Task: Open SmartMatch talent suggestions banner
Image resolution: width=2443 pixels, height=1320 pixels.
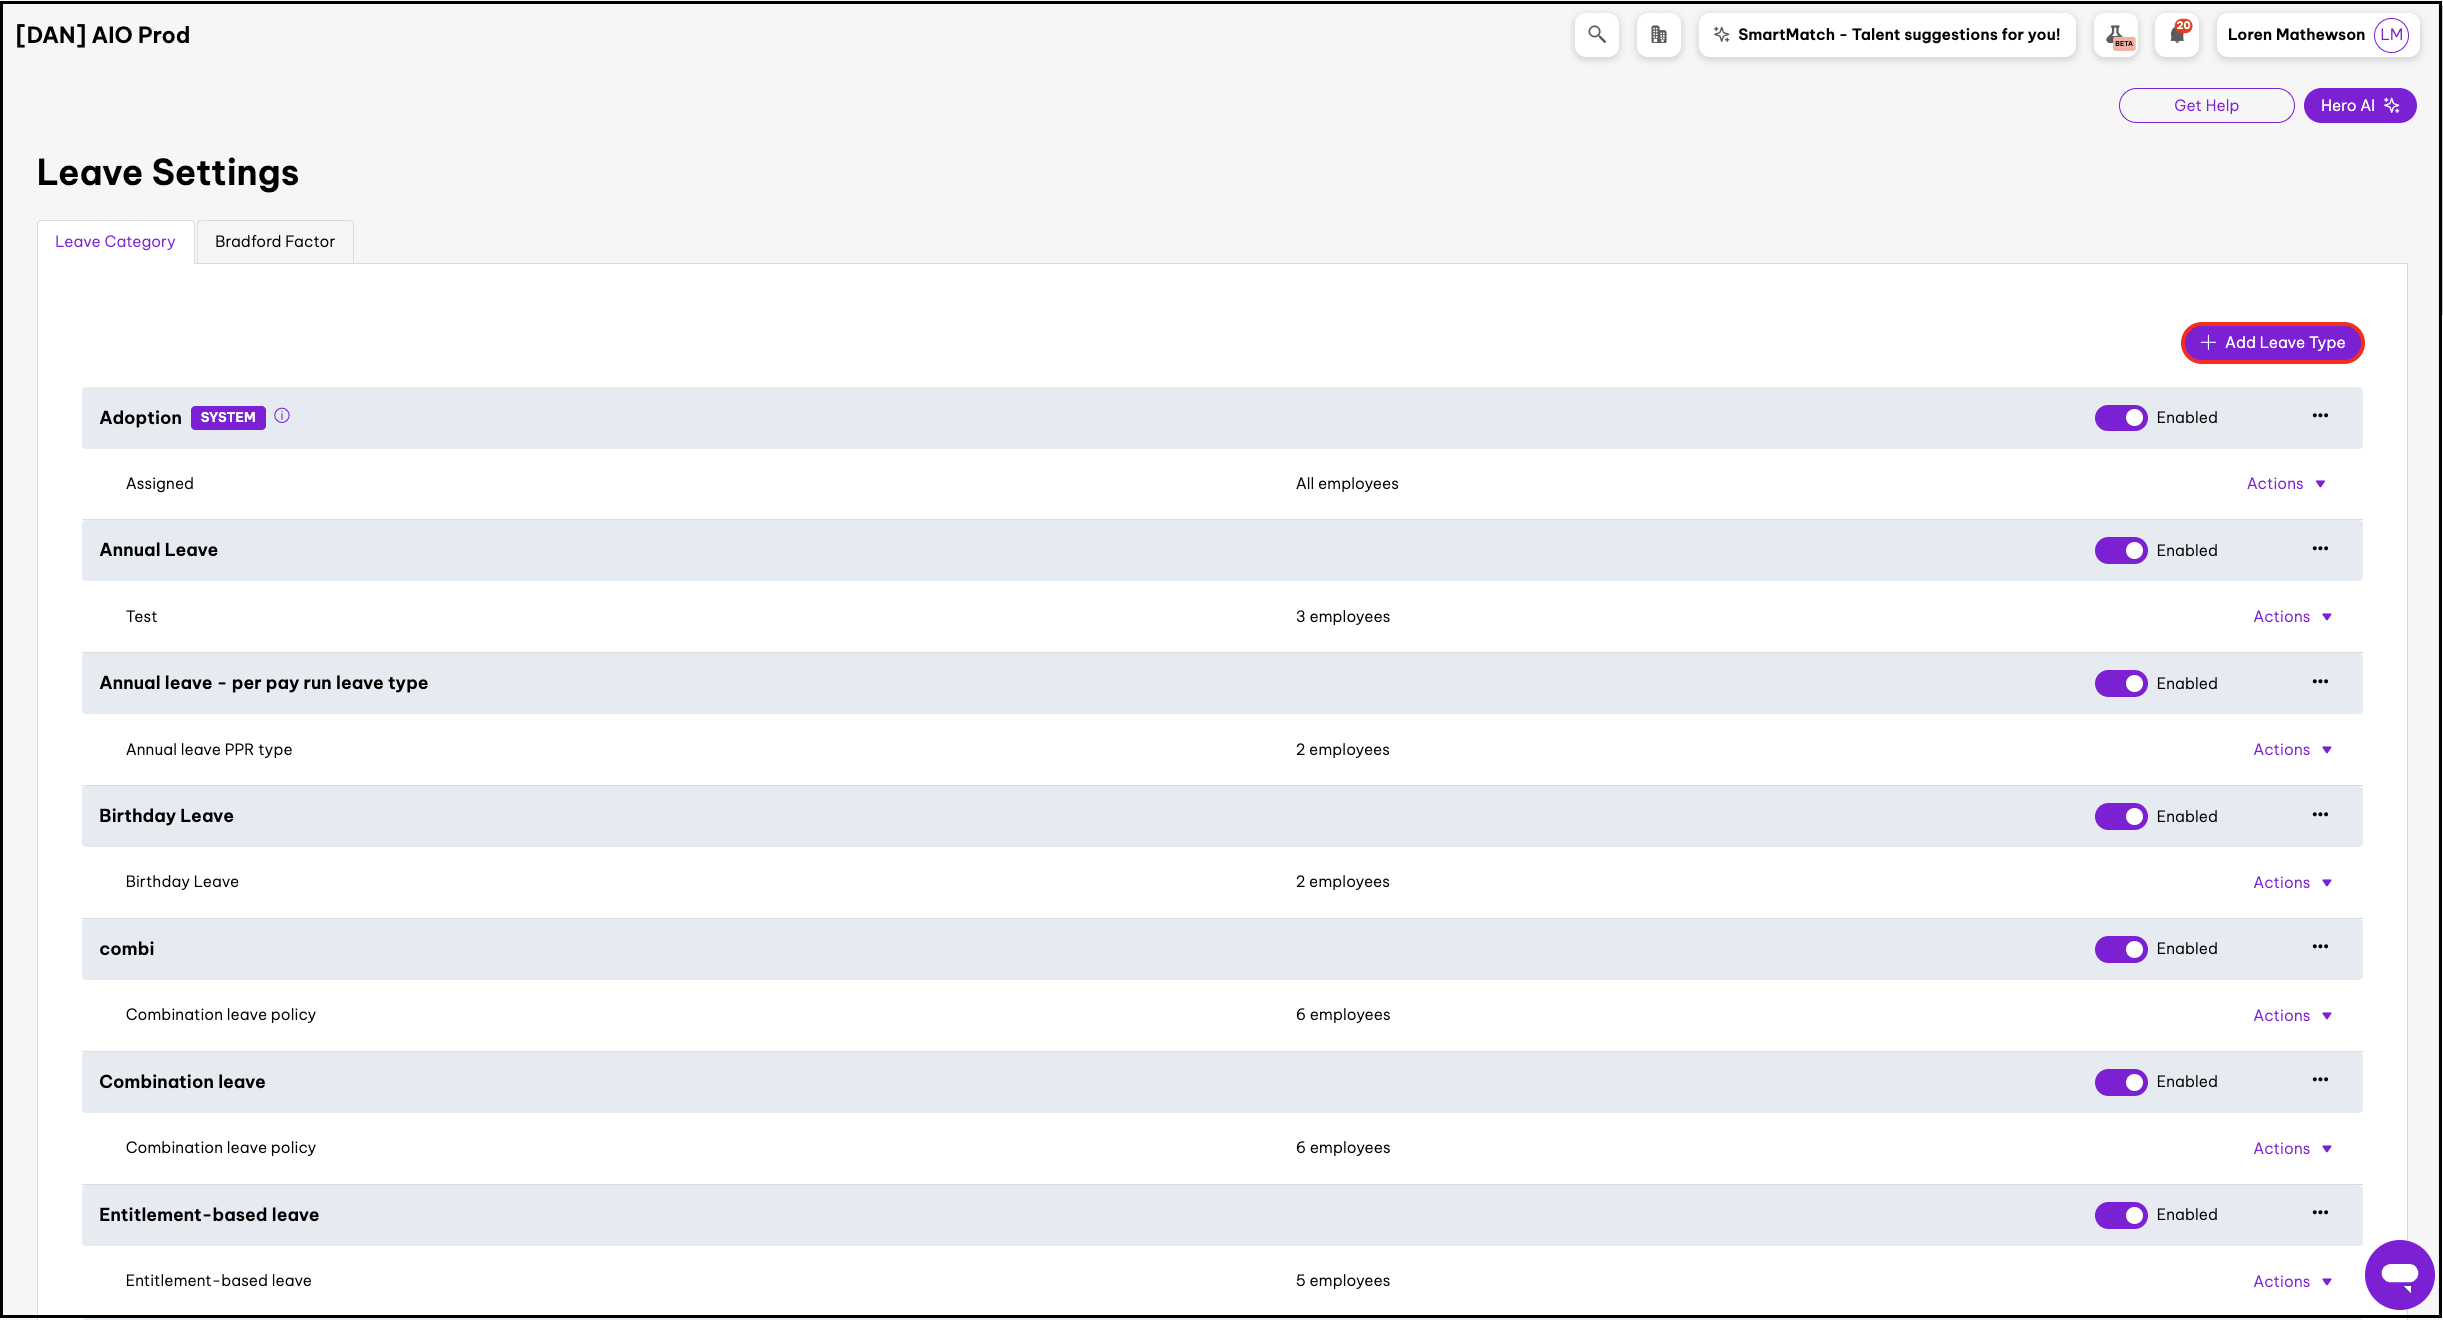Action: point(1886,35)
